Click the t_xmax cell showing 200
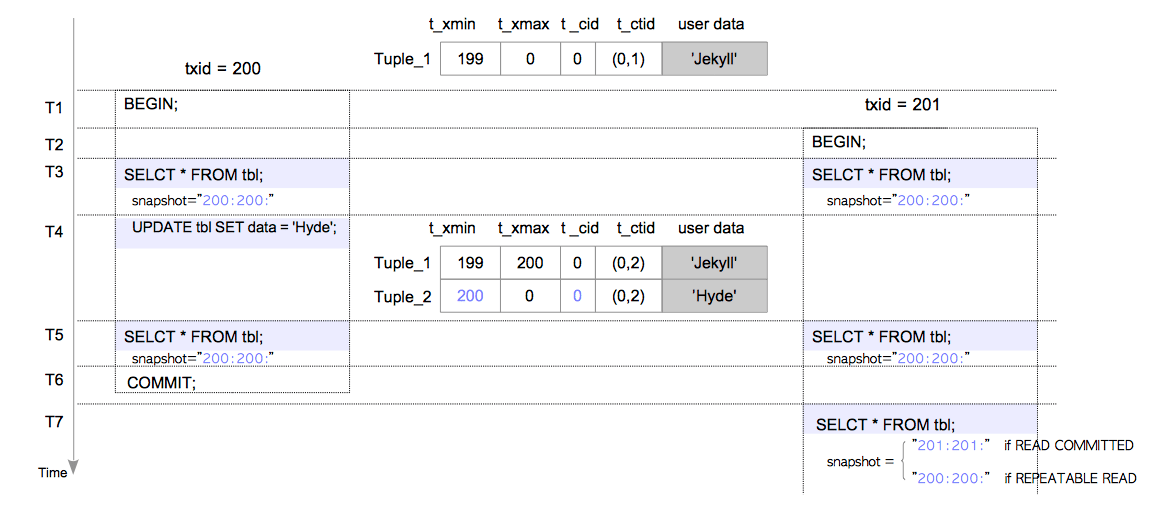 tap(530, 263)
